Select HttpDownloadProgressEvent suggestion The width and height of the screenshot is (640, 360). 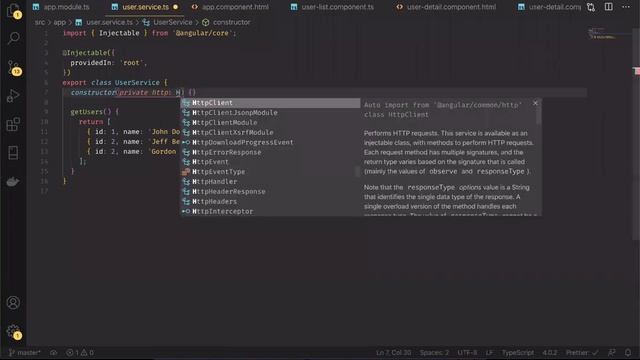pyautogui.click(x=271, y=142)
